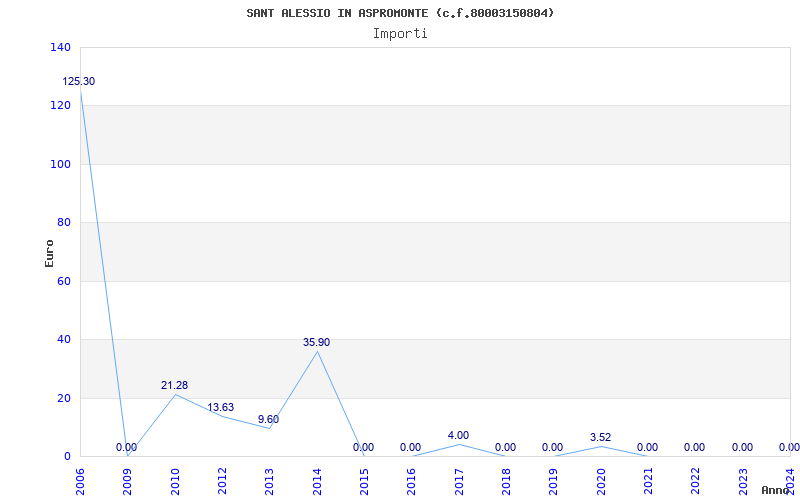
Task: Select the 2016 year label
Action: 412,481
